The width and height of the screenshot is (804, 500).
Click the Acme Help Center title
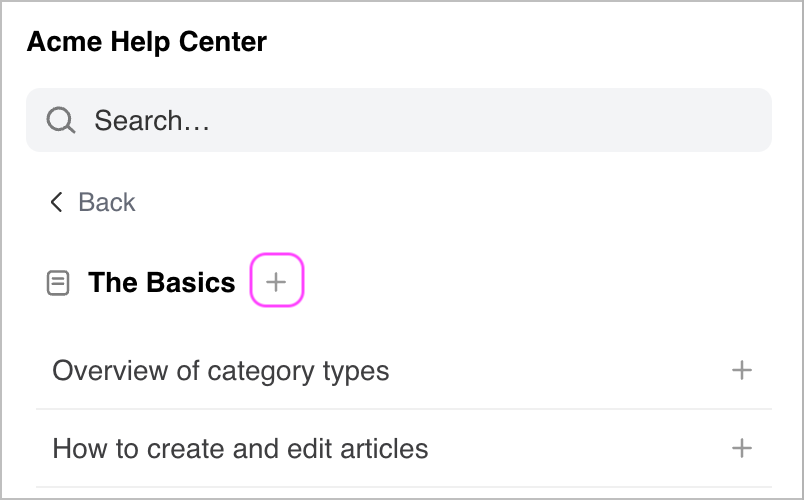(147, 42)
